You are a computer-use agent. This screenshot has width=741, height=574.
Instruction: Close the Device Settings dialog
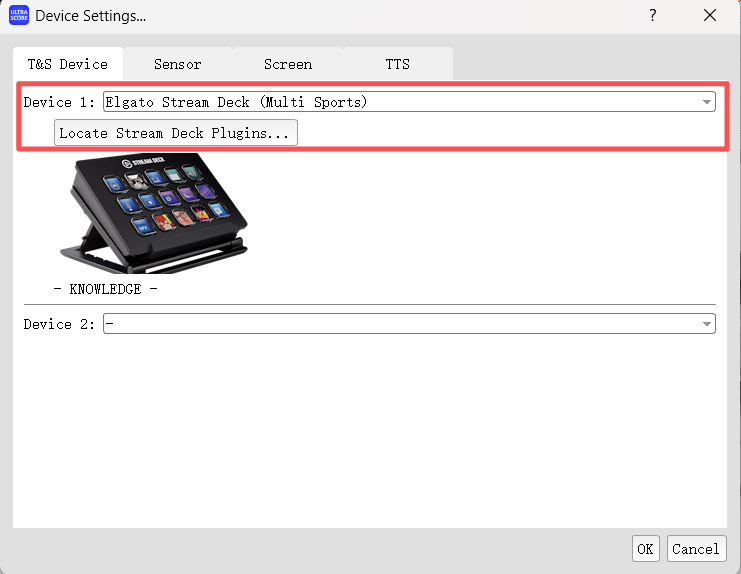(710, 16)
